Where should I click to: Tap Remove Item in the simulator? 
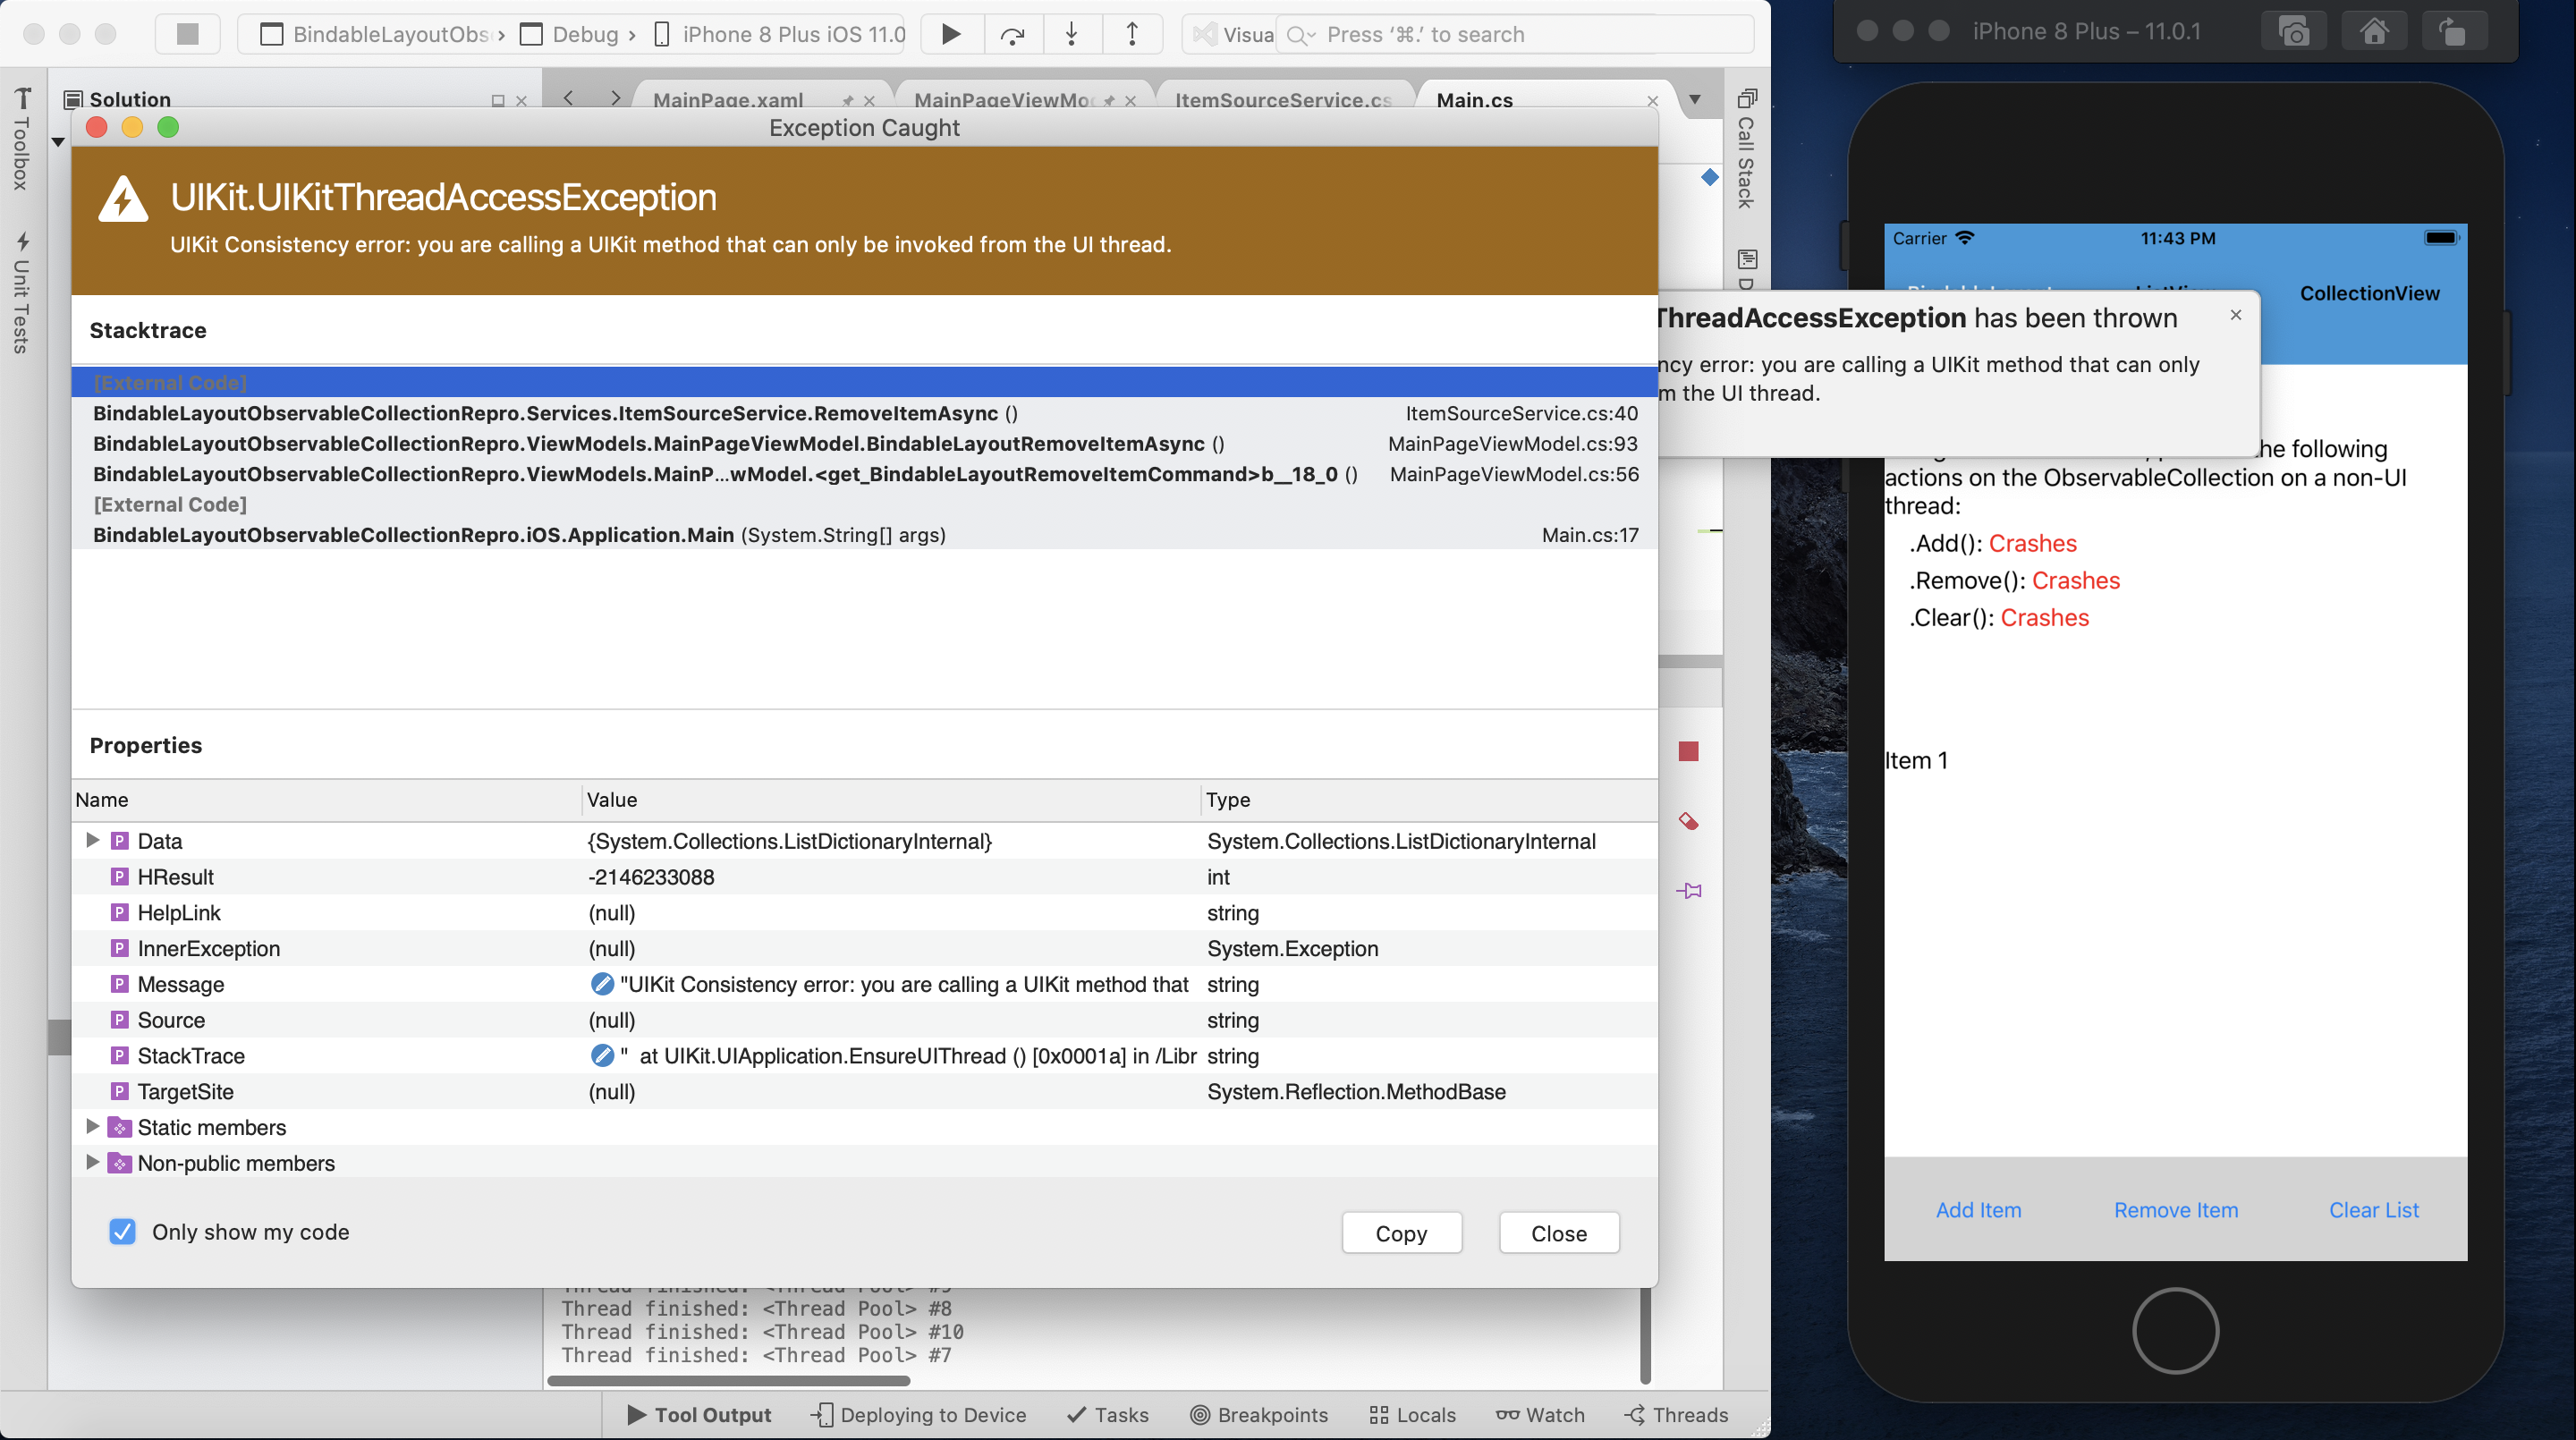tap(2175, 1210)
